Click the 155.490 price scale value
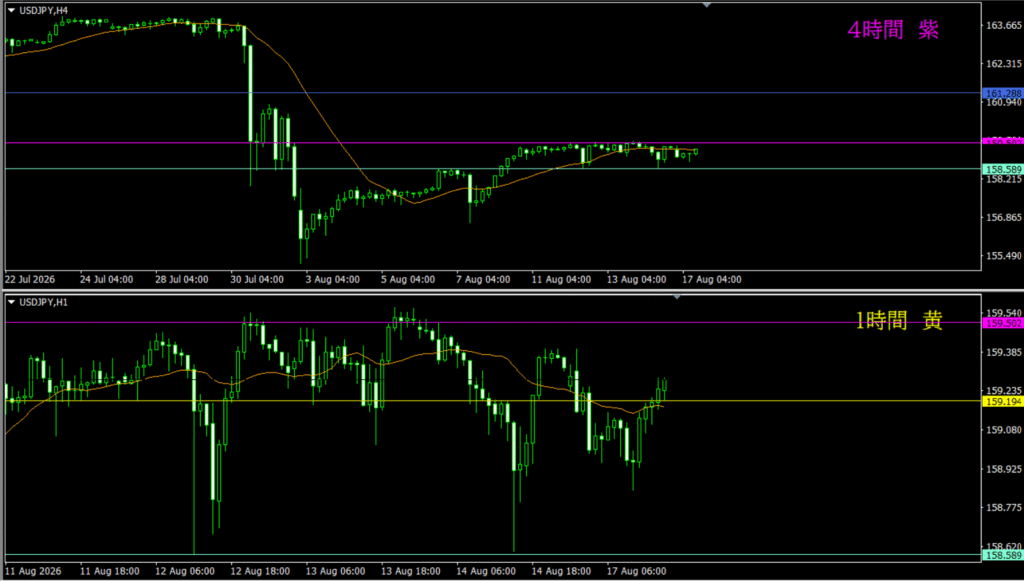The width and height of the screenshot is (1024, 581). [x=1004, y=256]
